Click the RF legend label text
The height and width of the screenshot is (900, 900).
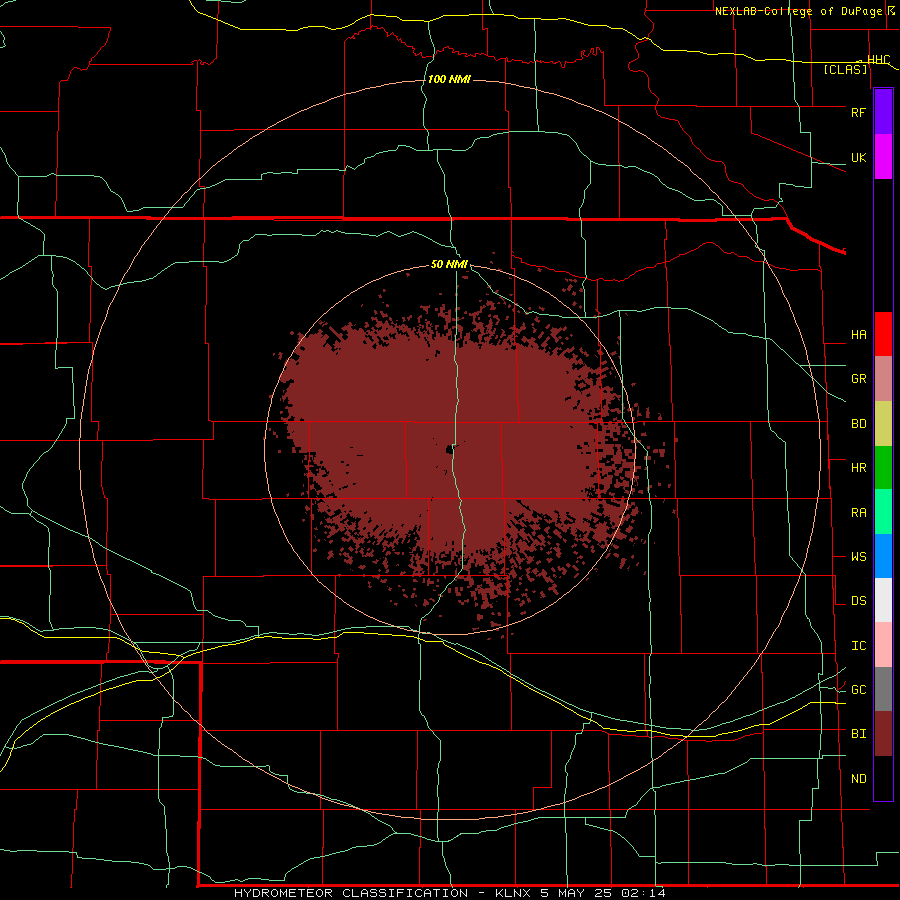point(858,112)
